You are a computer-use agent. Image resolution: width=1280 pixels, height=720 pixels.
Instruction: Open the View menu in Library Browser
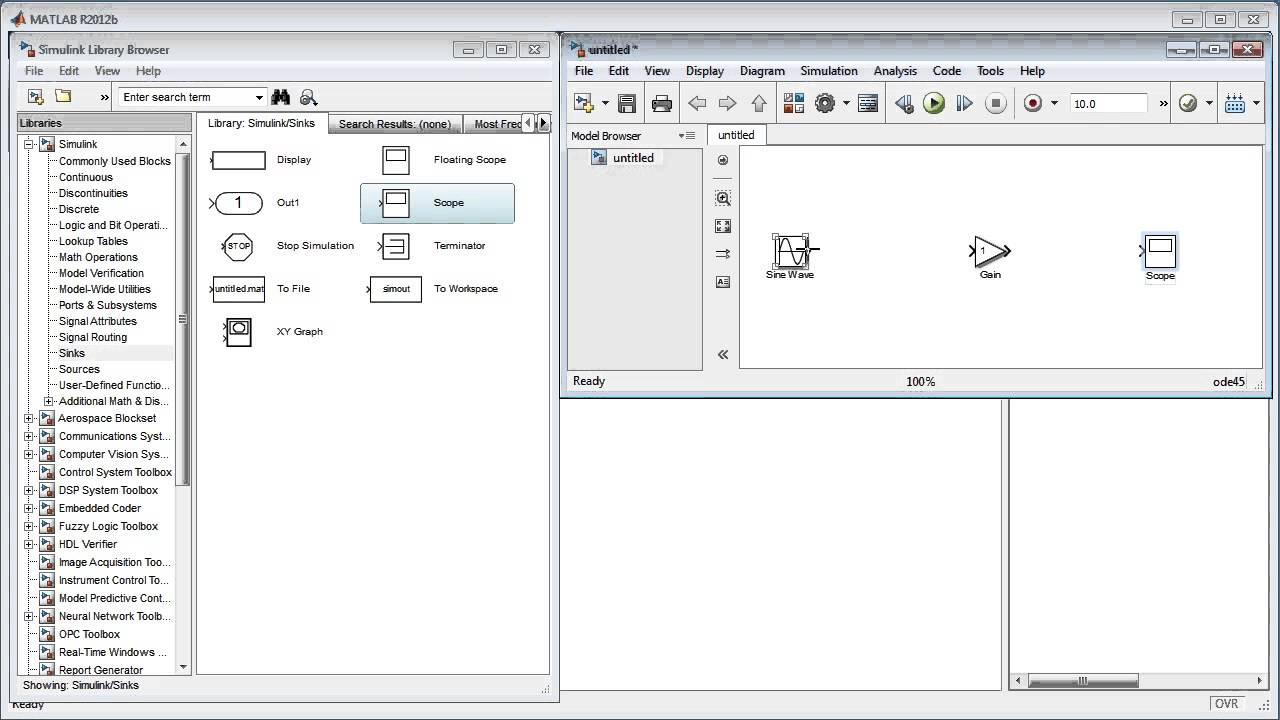point(107,71)
